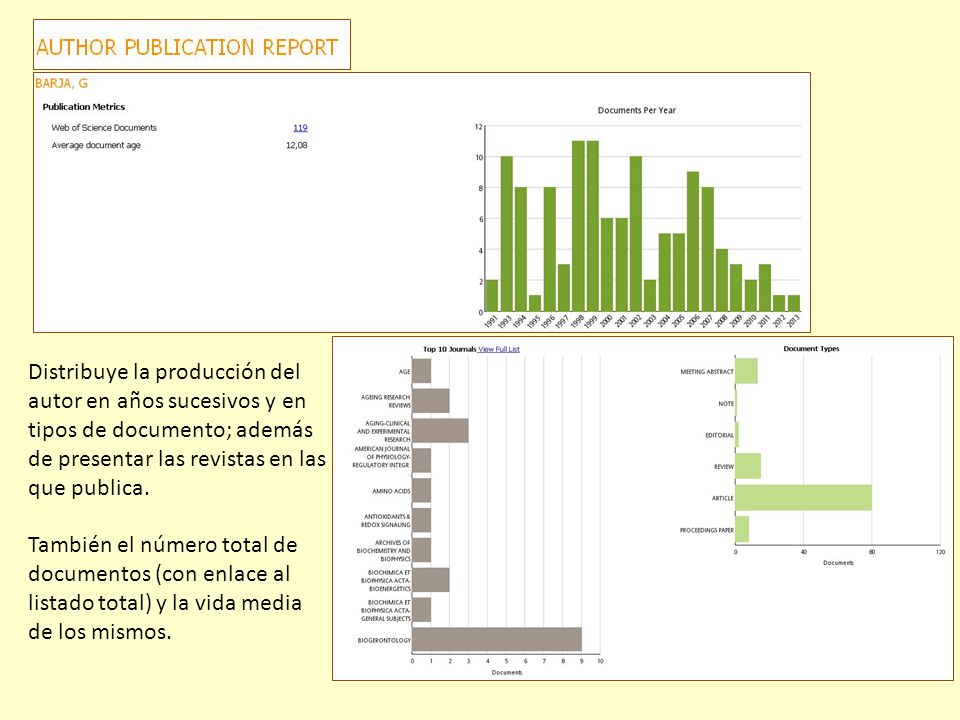960x720 pixels.
Task: Click the 1993 bar in Documents Per Year
Action: [506, 234]
